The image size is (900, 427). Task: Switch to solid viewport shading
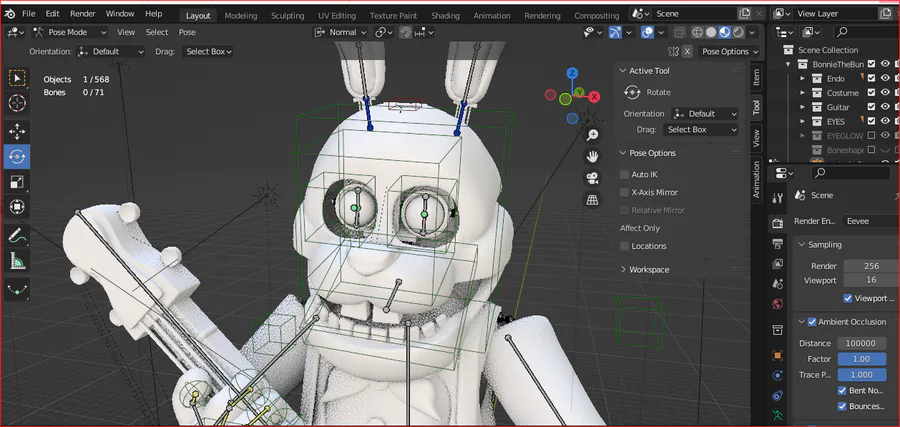point(711,33)
